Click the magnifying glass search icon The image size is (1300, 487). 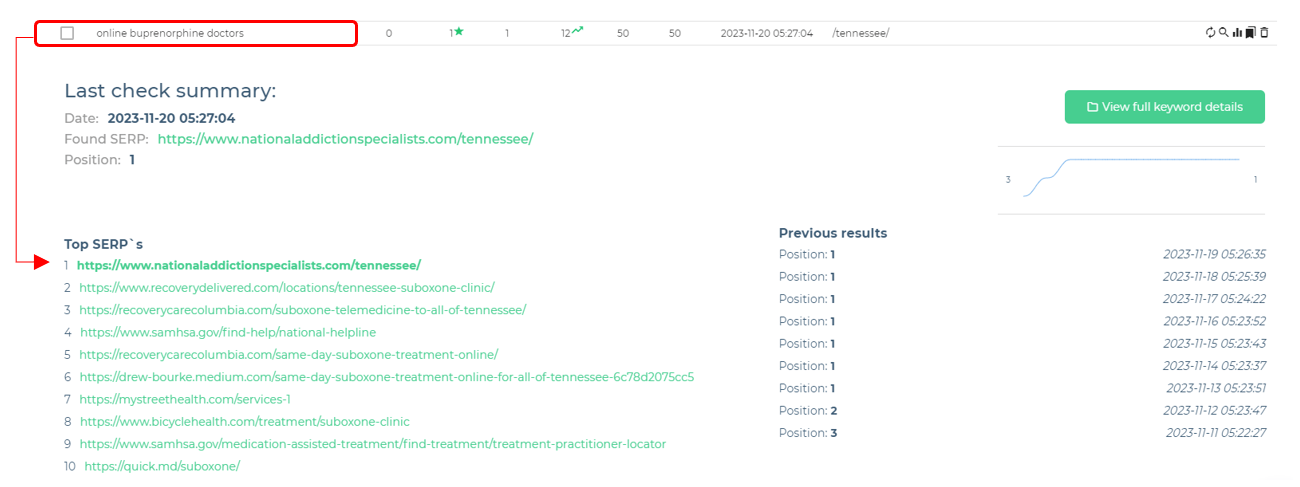point(1223,33)
